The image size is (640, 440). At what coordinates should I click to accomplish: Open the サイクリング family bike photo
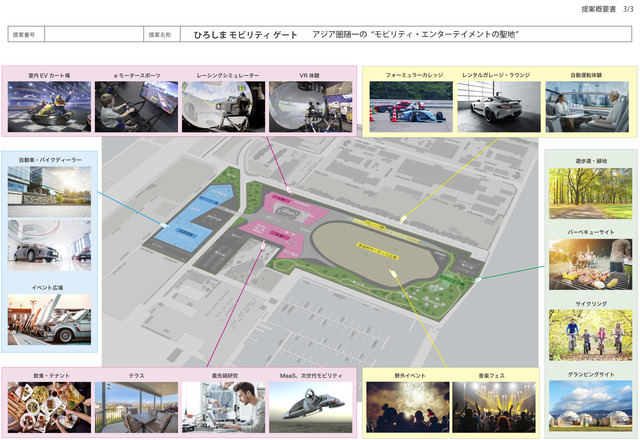coord(590,335)
